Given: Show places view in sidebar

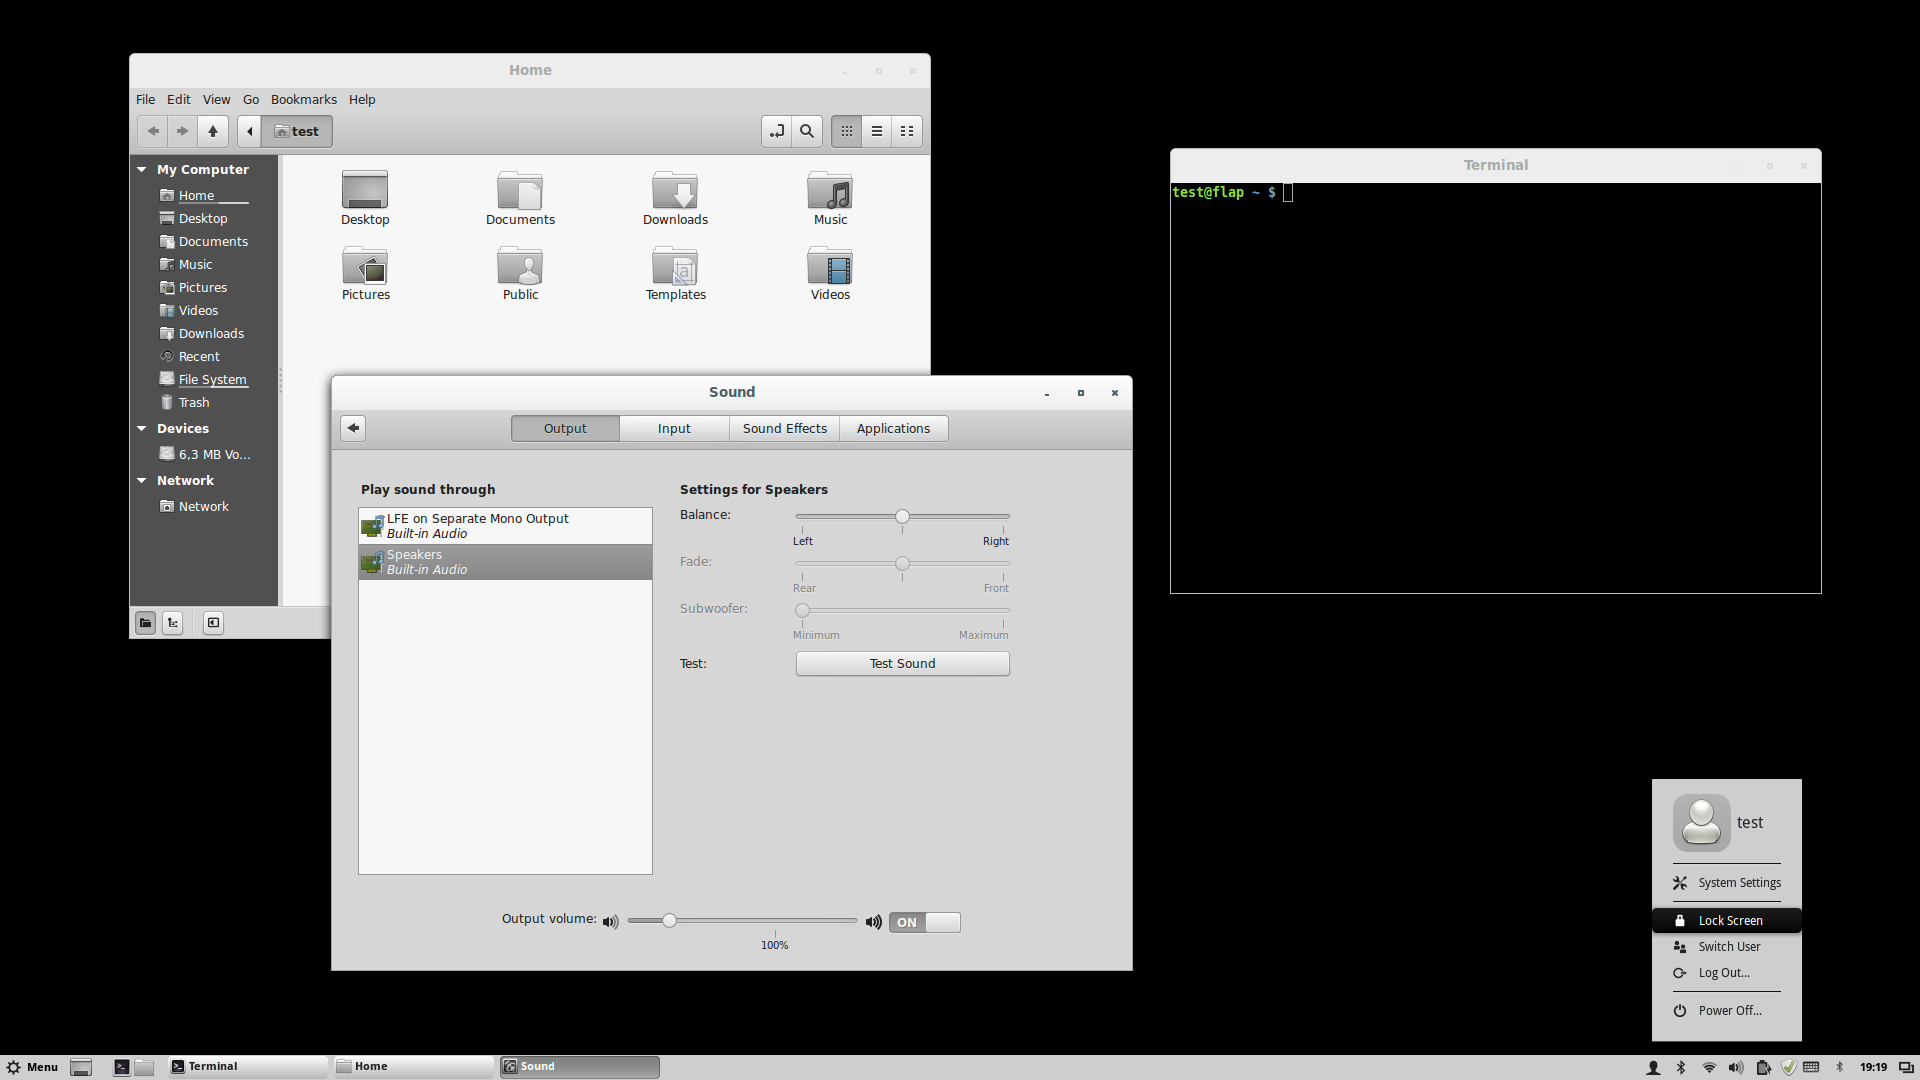Looking at the screenshot, I should pos(146,623).
